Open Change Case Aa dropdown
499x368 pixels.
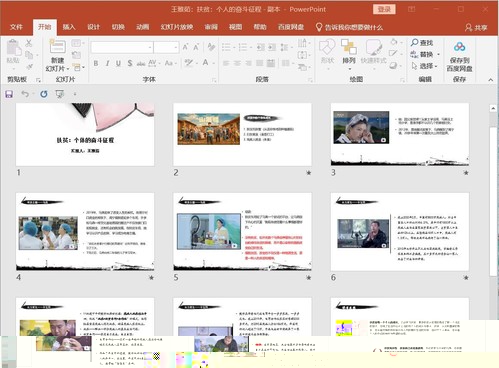(170, 63)
